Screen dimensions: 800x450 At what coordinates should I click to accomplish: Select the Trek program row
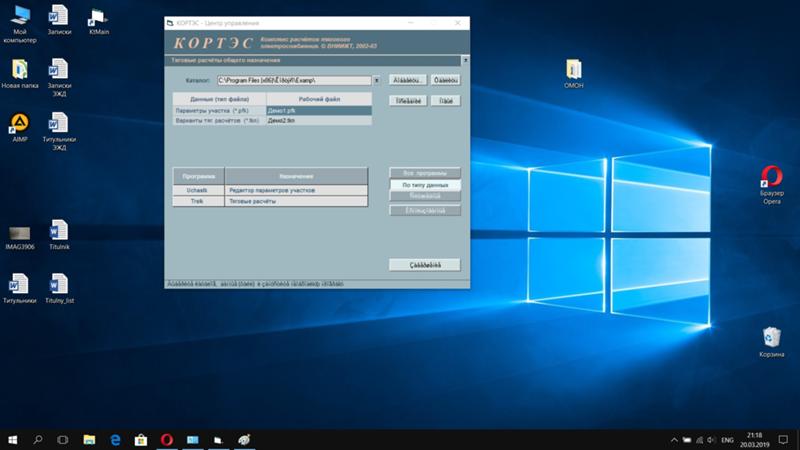click(x=198, y=201)
